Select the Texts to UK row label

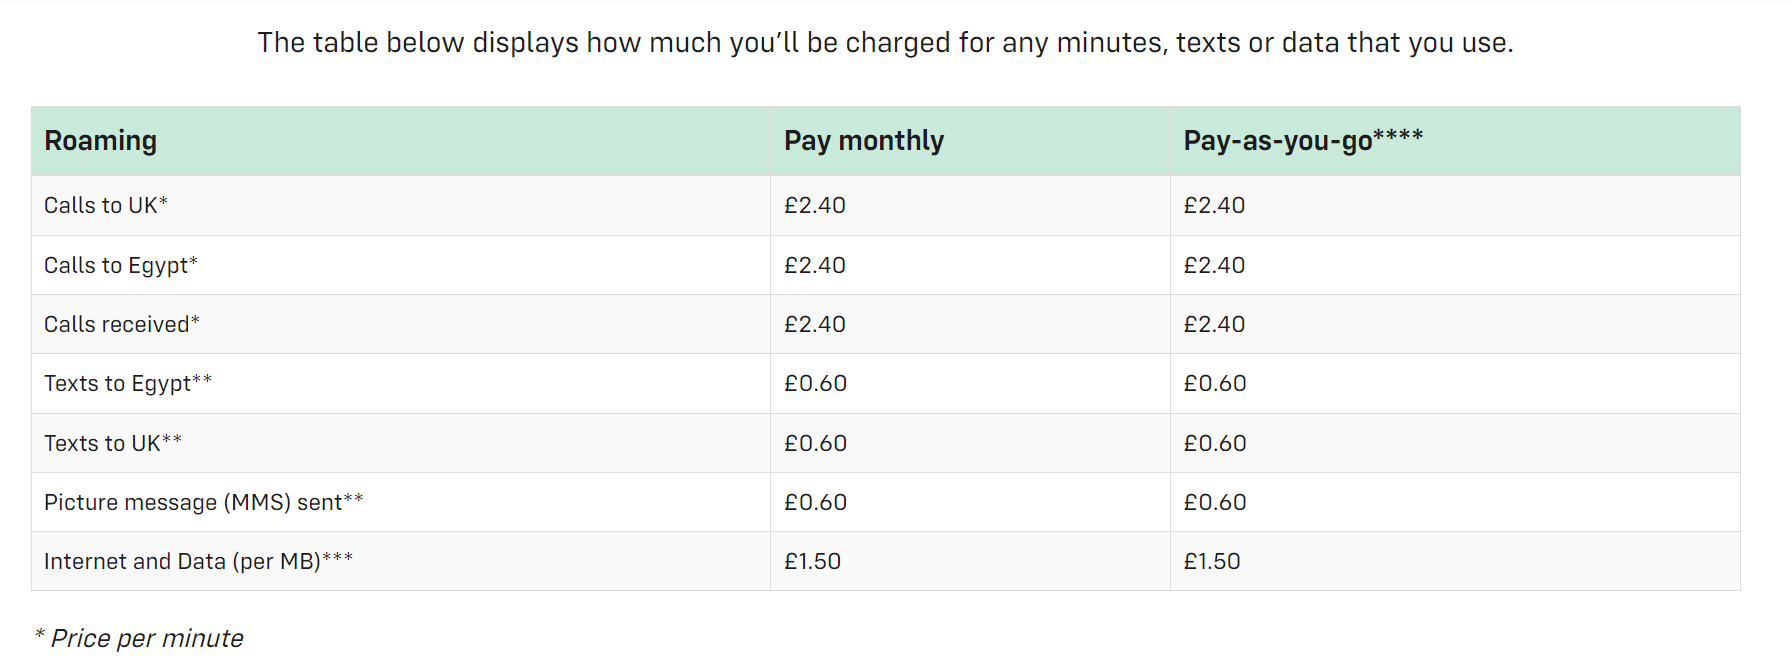[113, 443]
